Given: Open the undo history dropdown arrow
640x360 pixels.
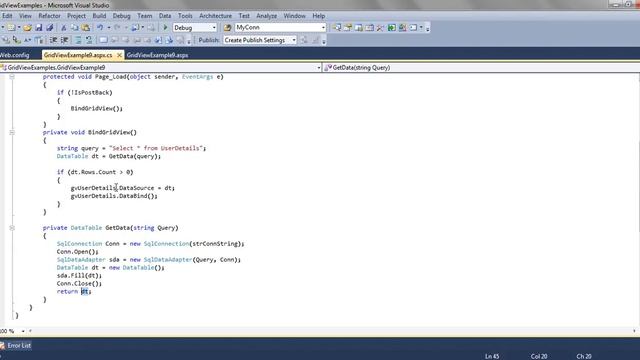Looking at the screenshot, I should coord(109,28).
